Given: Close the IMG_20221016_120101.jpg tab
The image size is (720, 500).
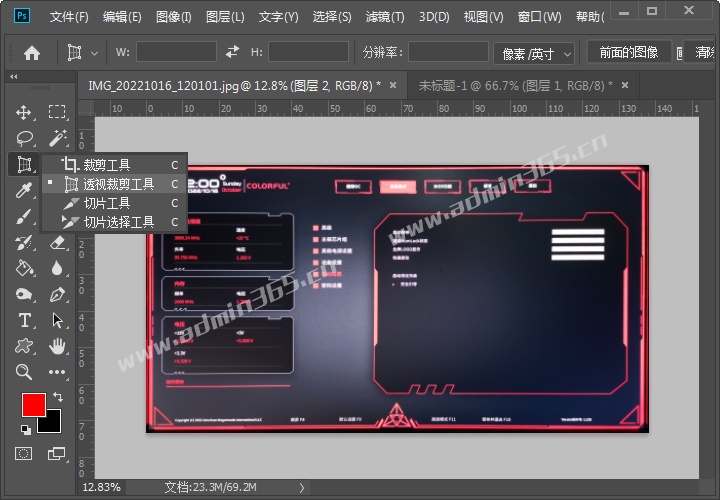Looking at the screenshot, I should 393,85.
